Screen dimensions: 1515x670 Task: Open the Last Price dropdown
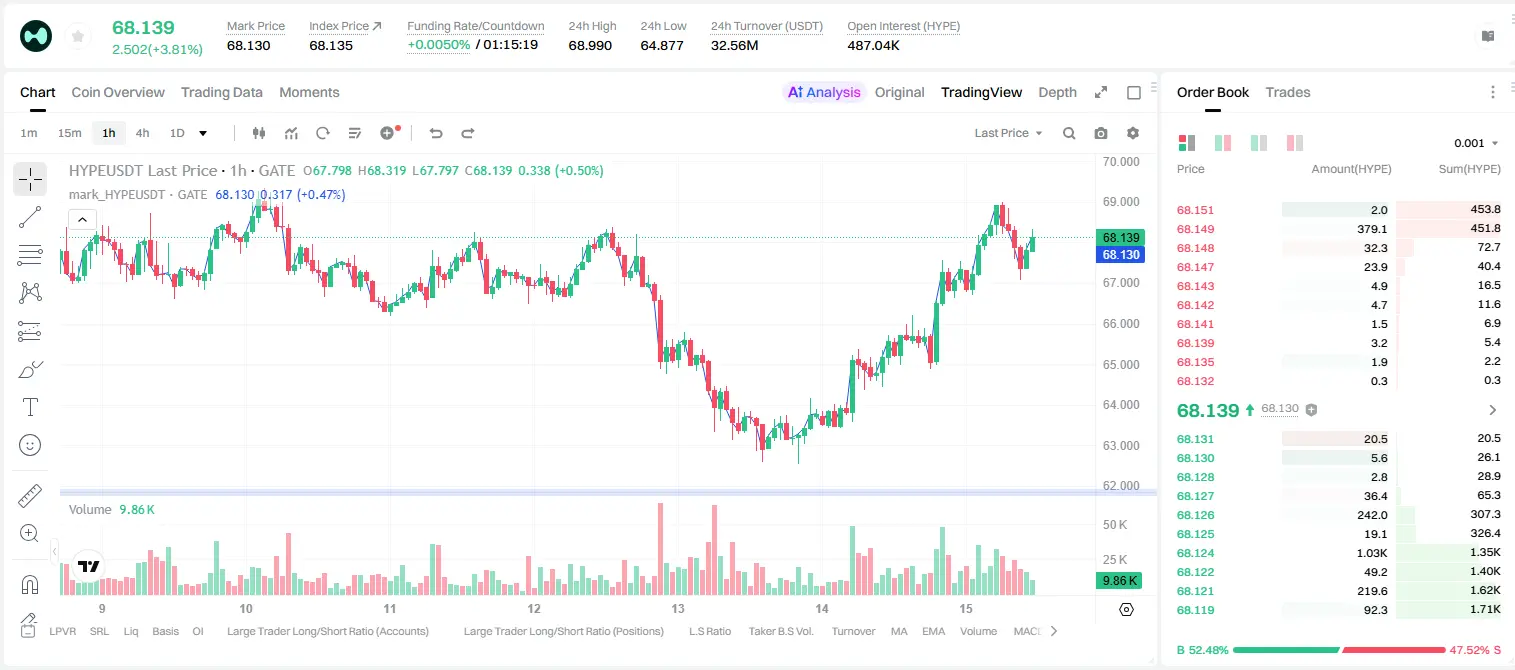[x=1008, y=133]
